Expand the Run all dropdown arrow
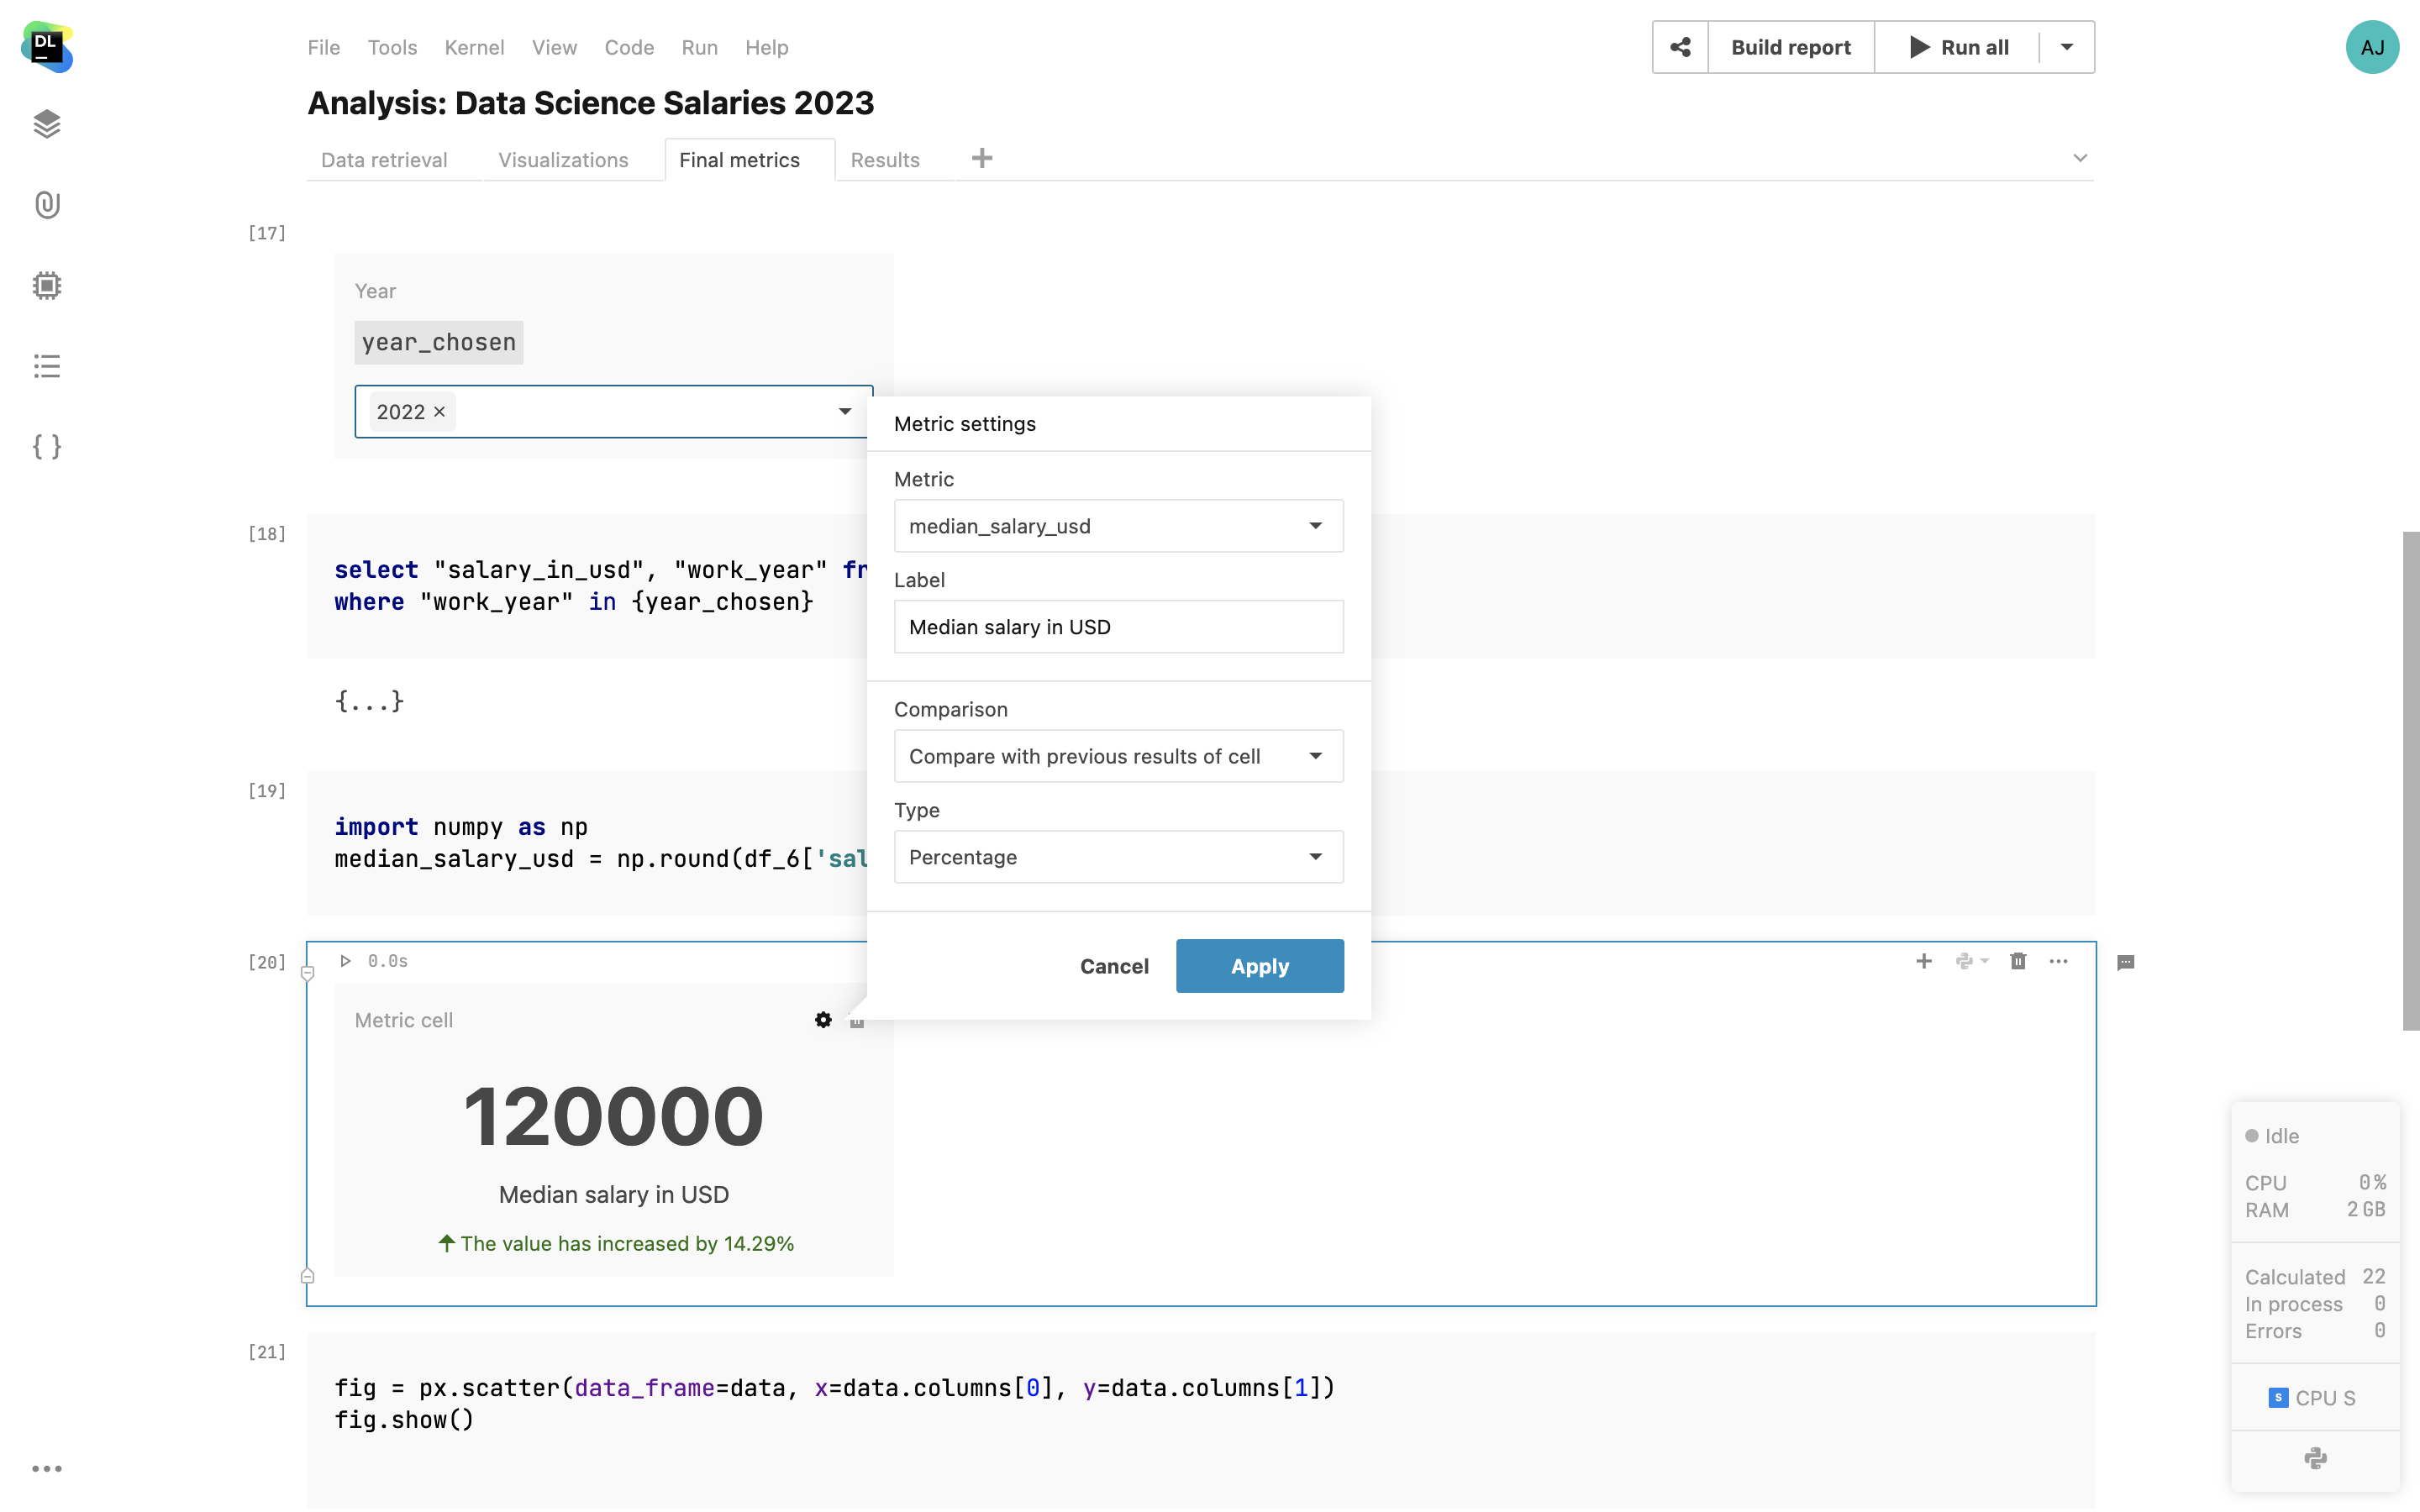 pyautogui.click(x=2066, y=47)
